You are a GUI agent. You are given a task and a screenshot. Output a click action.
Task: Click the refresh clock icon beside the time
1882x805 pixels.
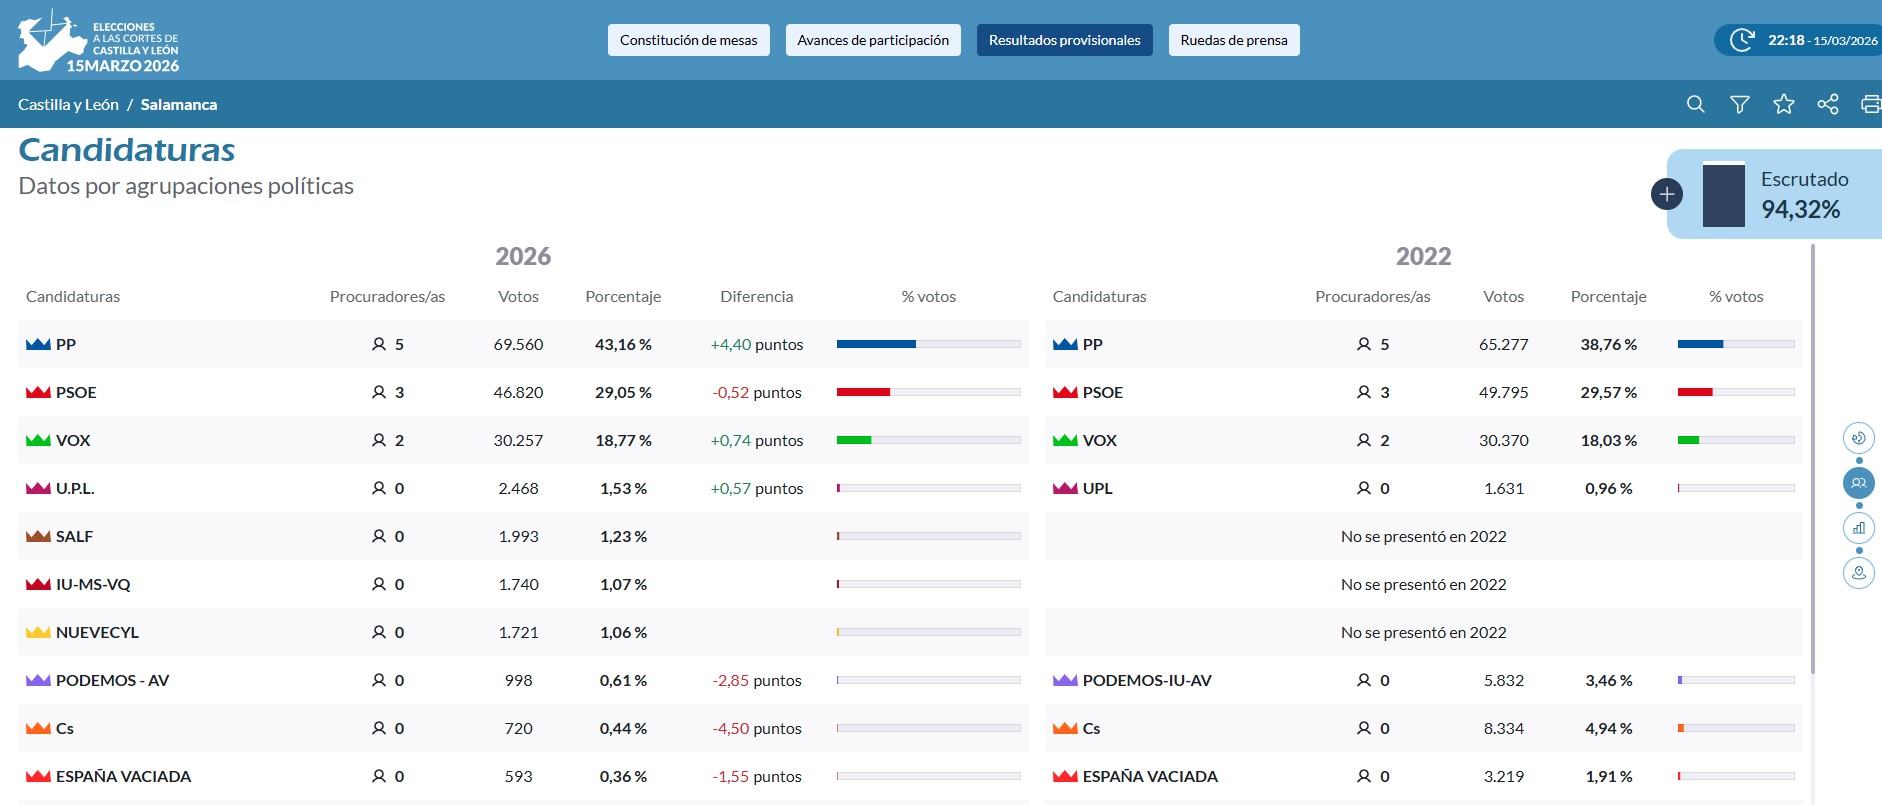(1741, 40)
